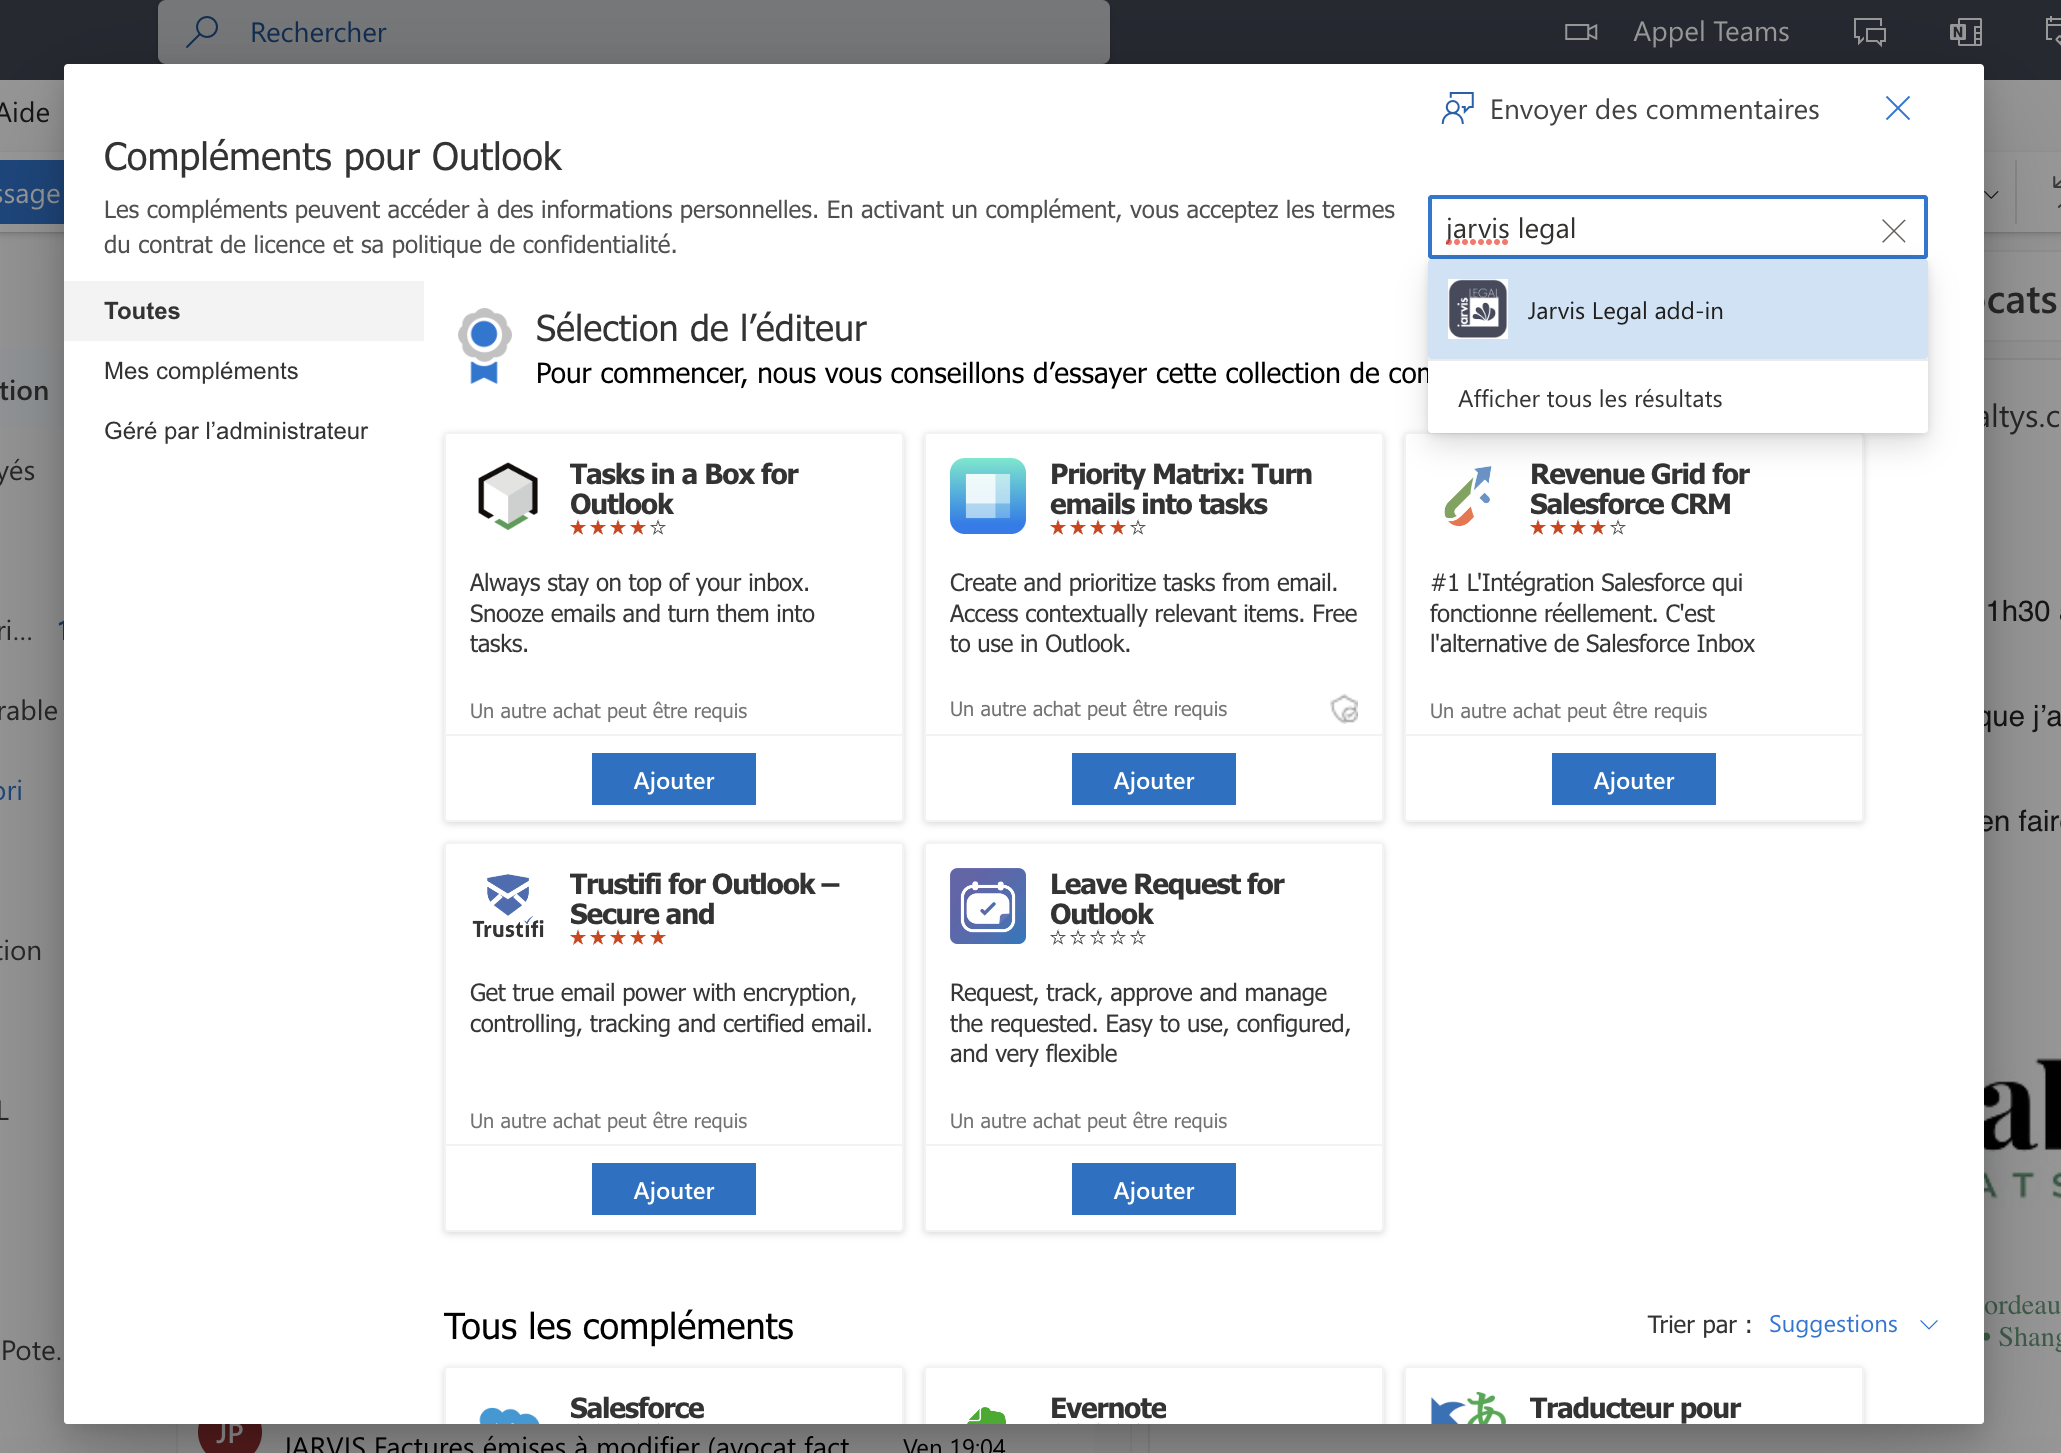Open the Aide tab in Outlook behind dialog
This screenshot has width=2061, height=1453.
[x=25, y=112]
